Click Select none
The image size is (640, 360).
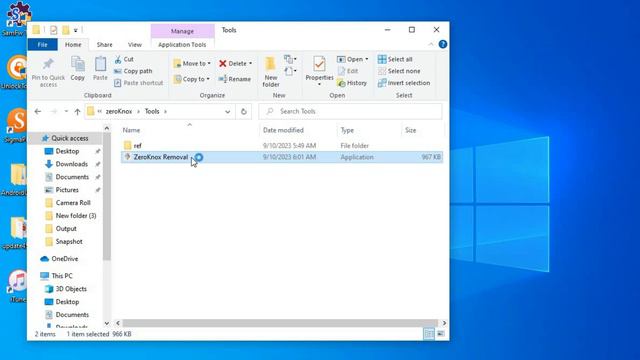[x=399, y=71]
